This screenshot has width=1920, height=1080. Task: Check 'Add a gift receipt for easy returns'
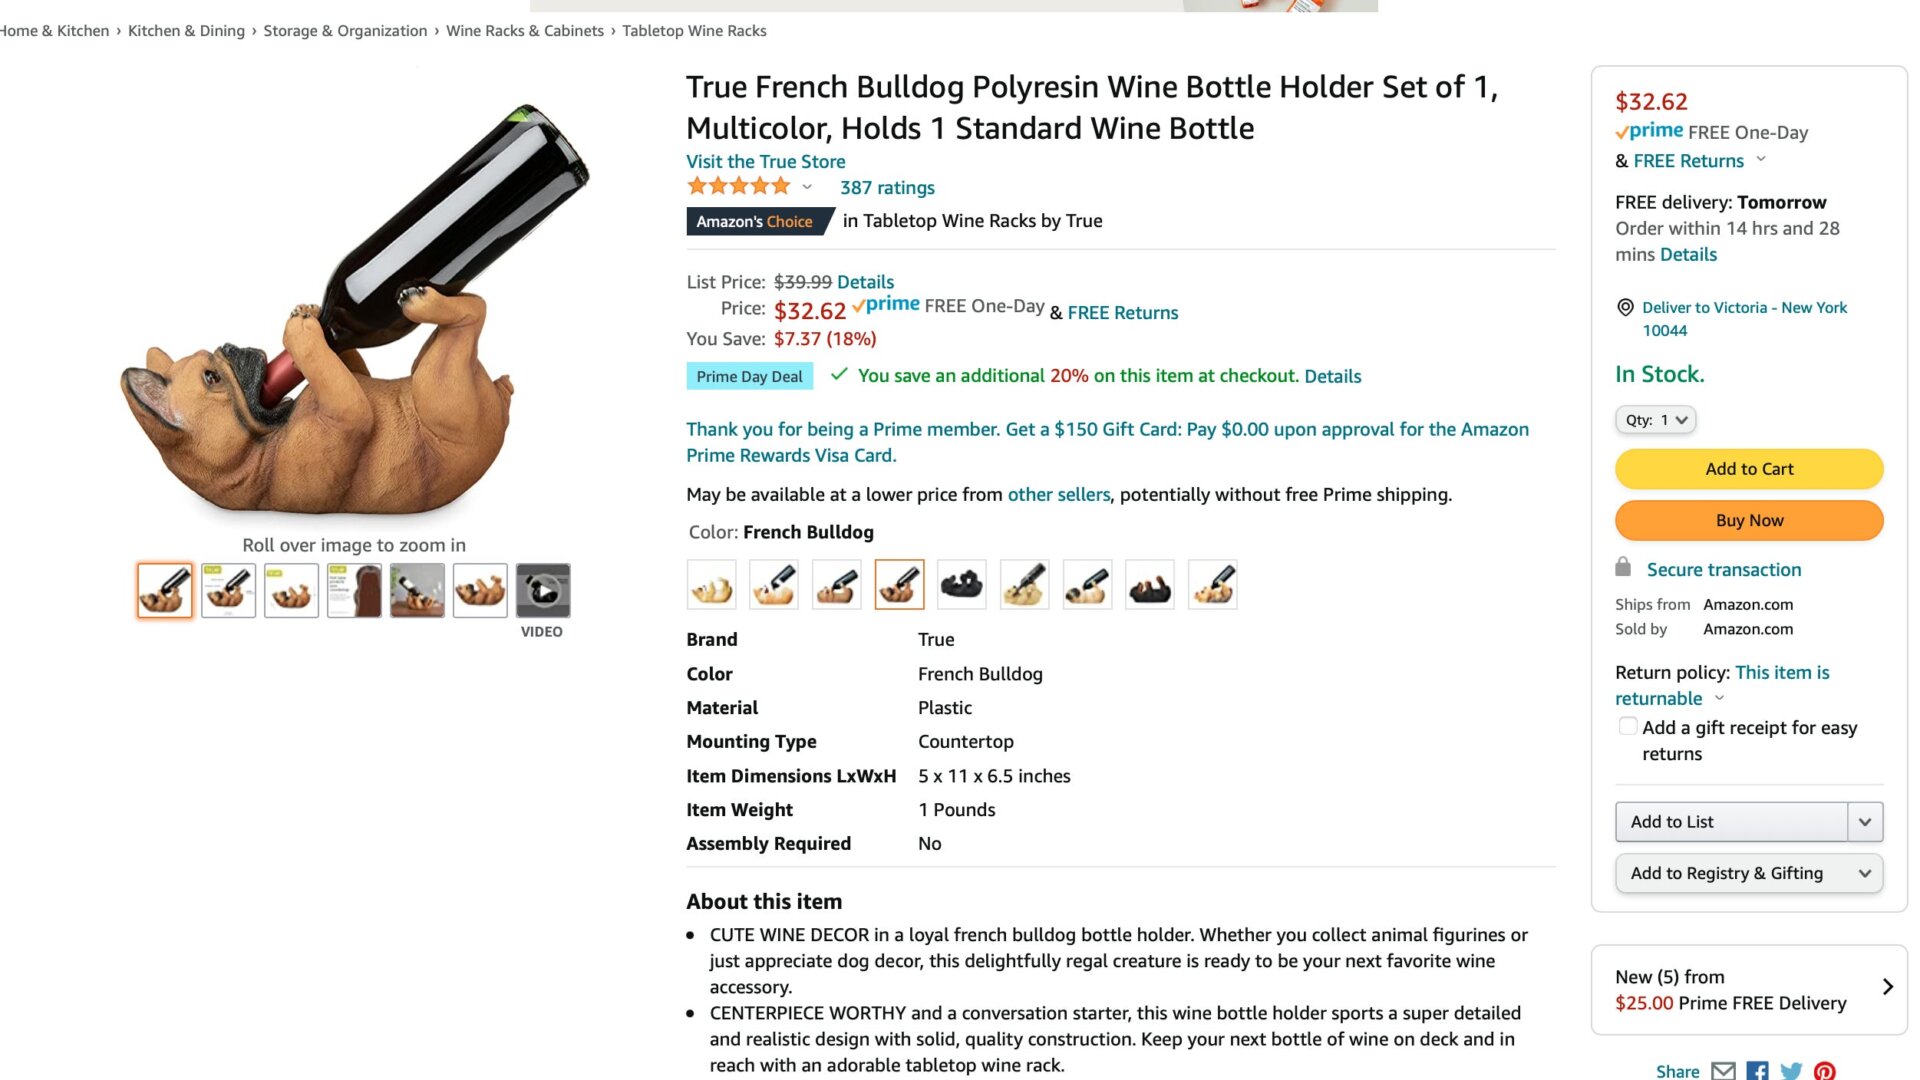[x=1627, y=725]
